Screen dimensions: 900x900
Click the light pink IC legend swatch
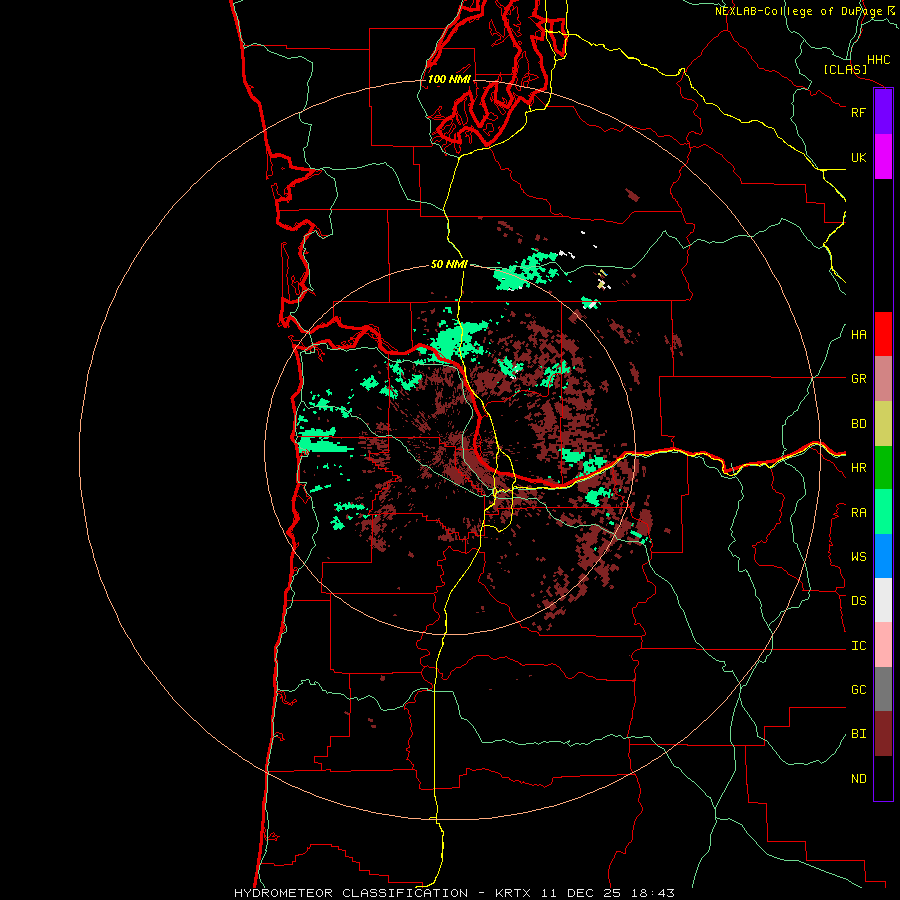pos(883,645)
